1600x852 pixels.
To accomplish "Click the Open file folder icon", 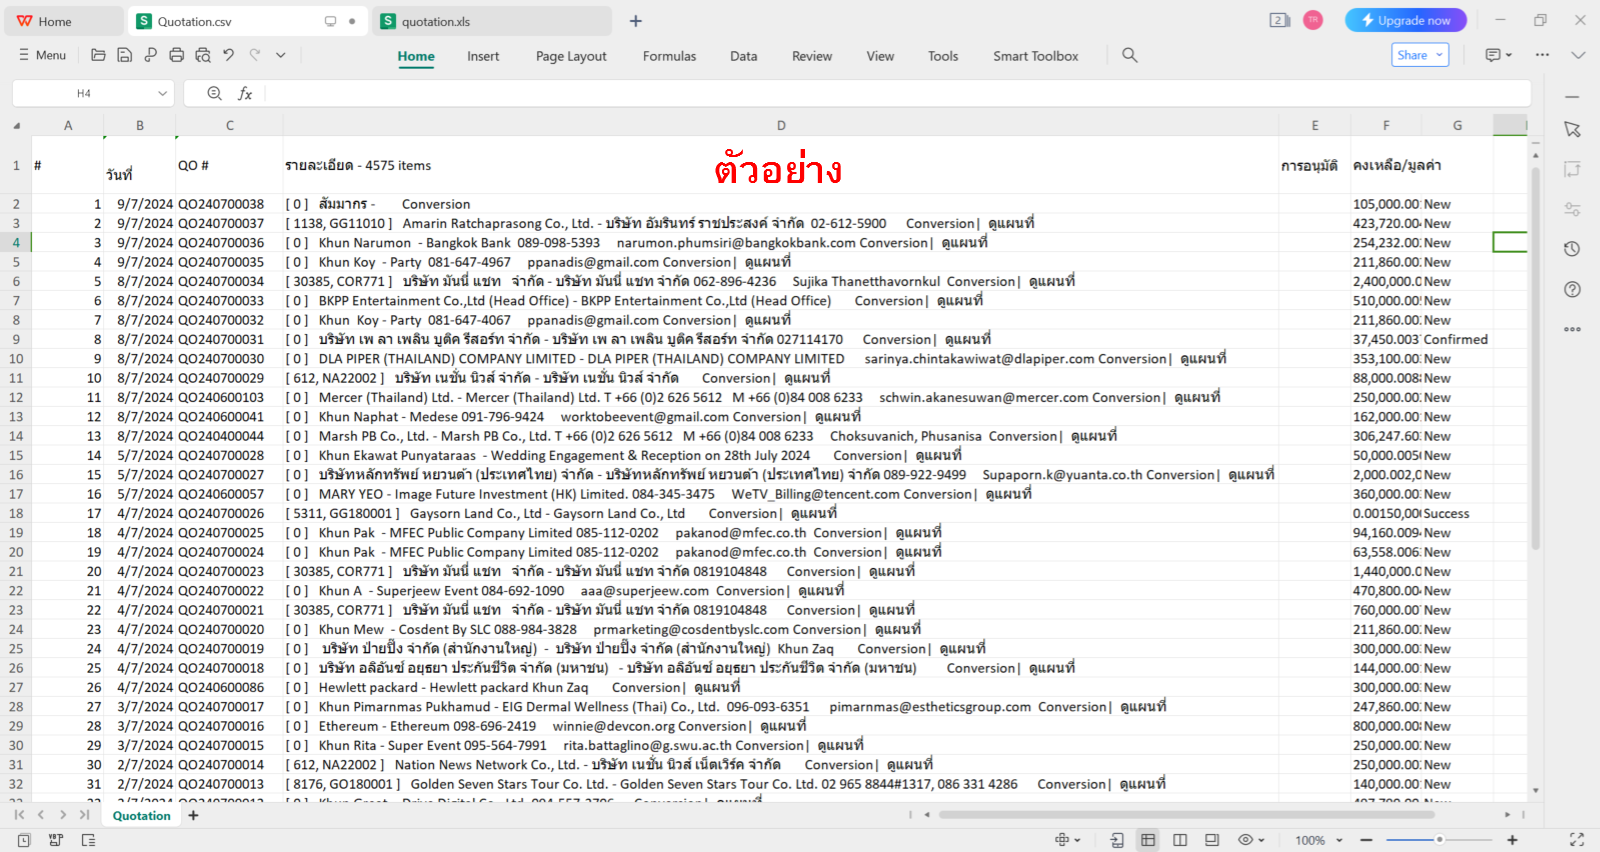I will pyautogui.click(x=98, y=55).
